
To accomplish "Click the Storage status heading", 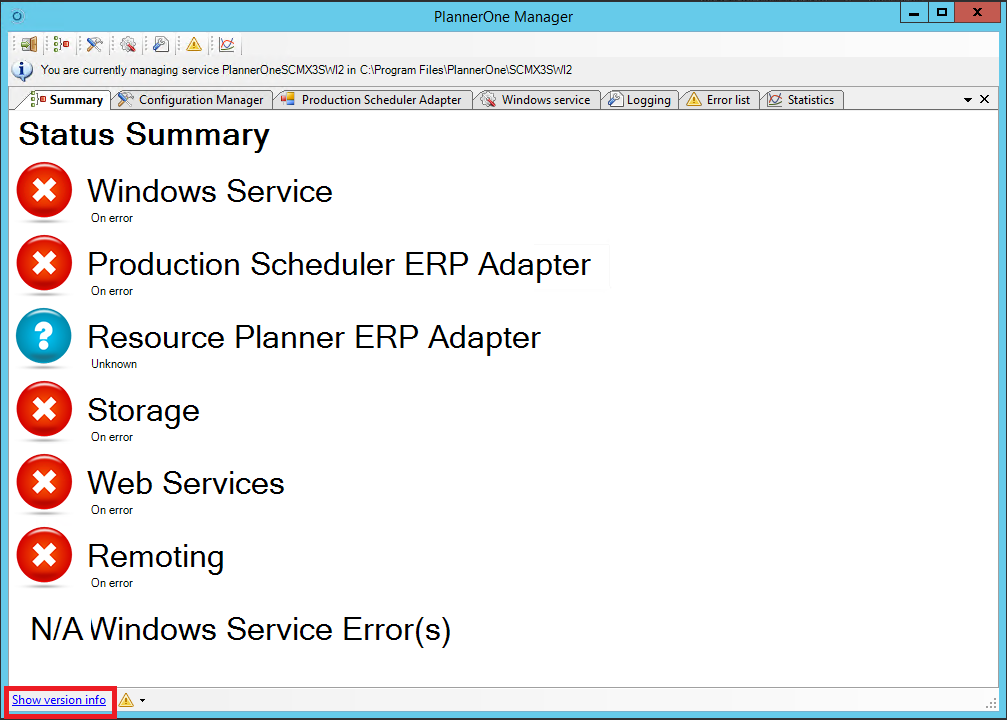I will (x=144, y=411).
